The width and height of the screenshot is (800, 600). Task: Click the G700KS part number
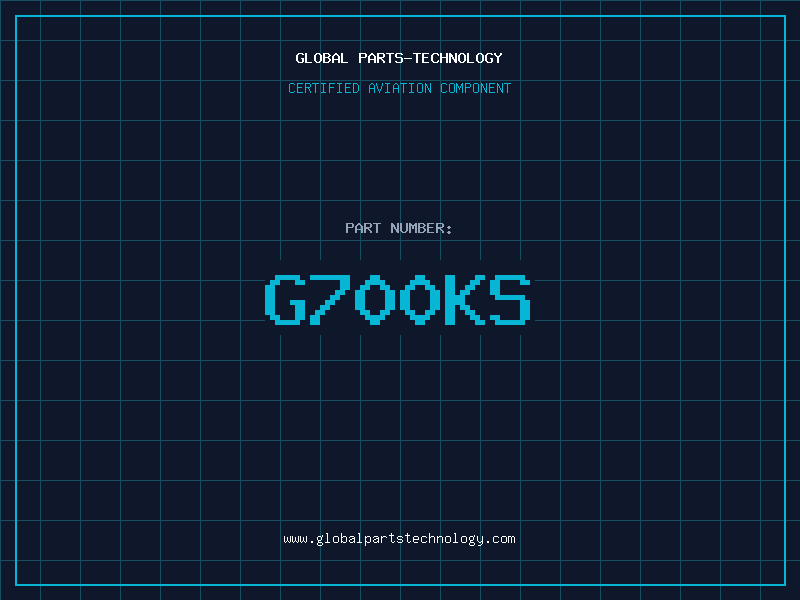398,299
